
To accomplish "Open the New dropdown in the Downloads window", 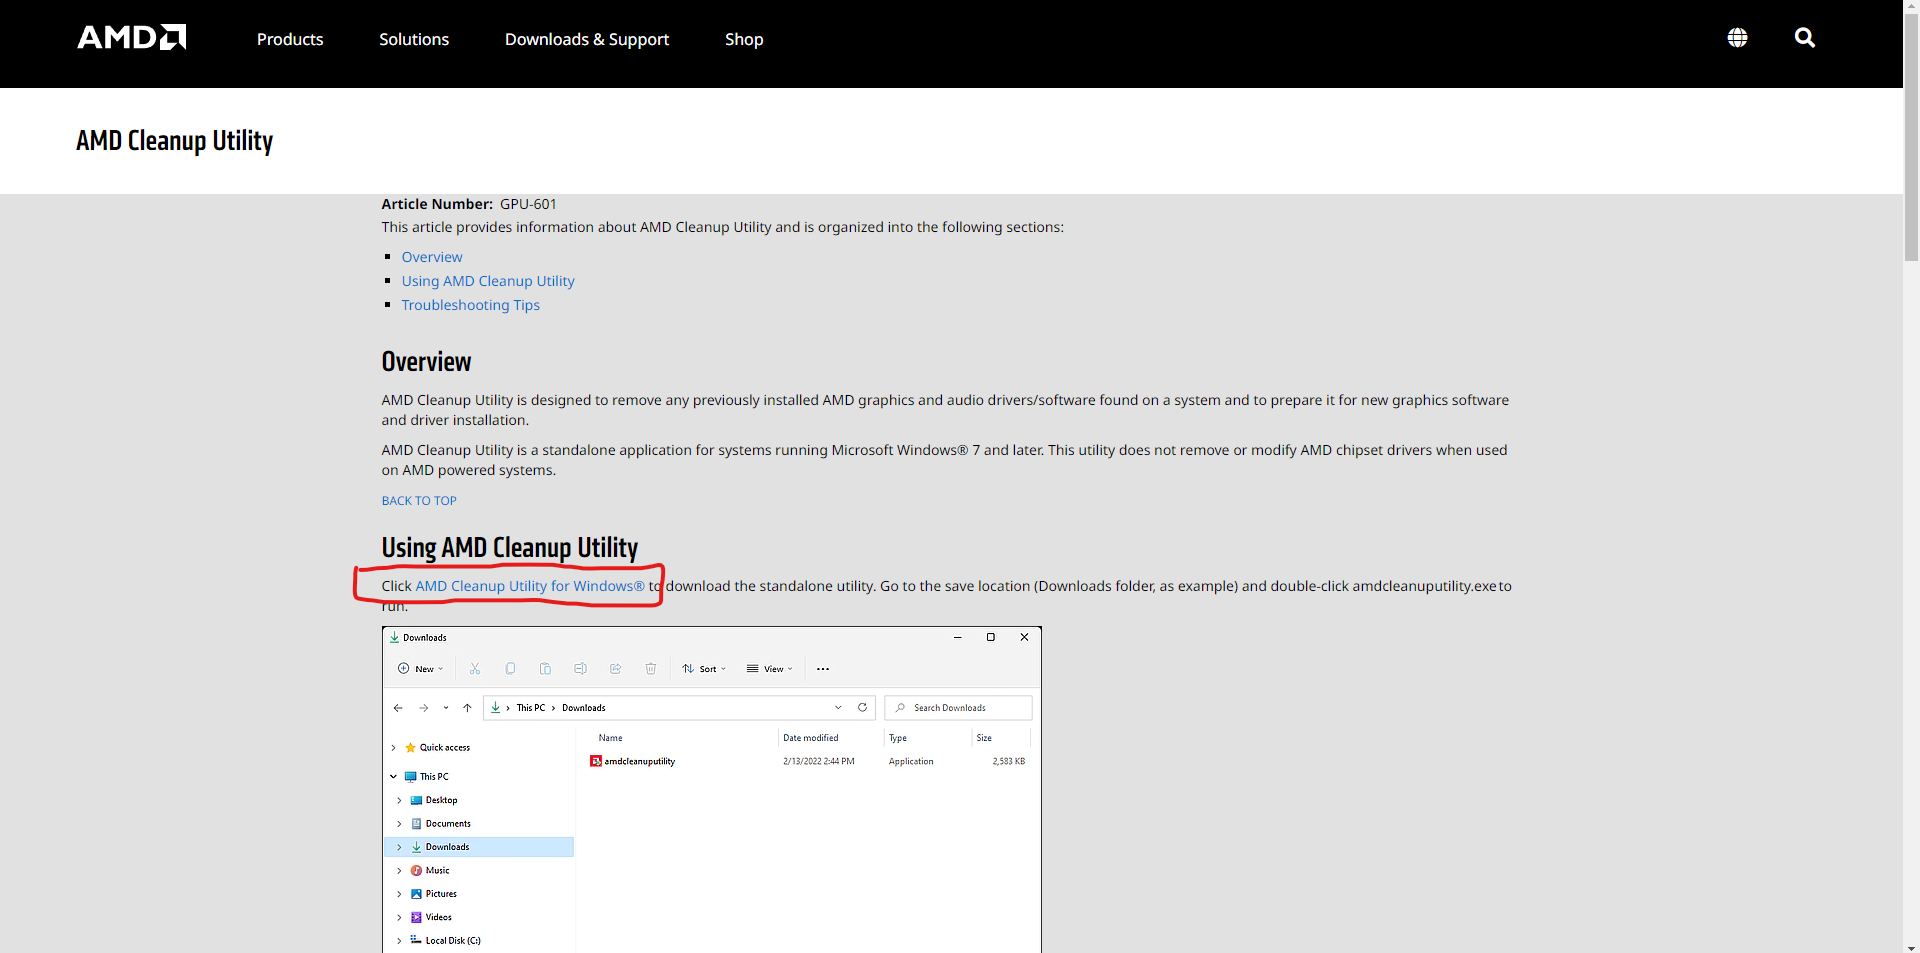I will tap(421, 669).
